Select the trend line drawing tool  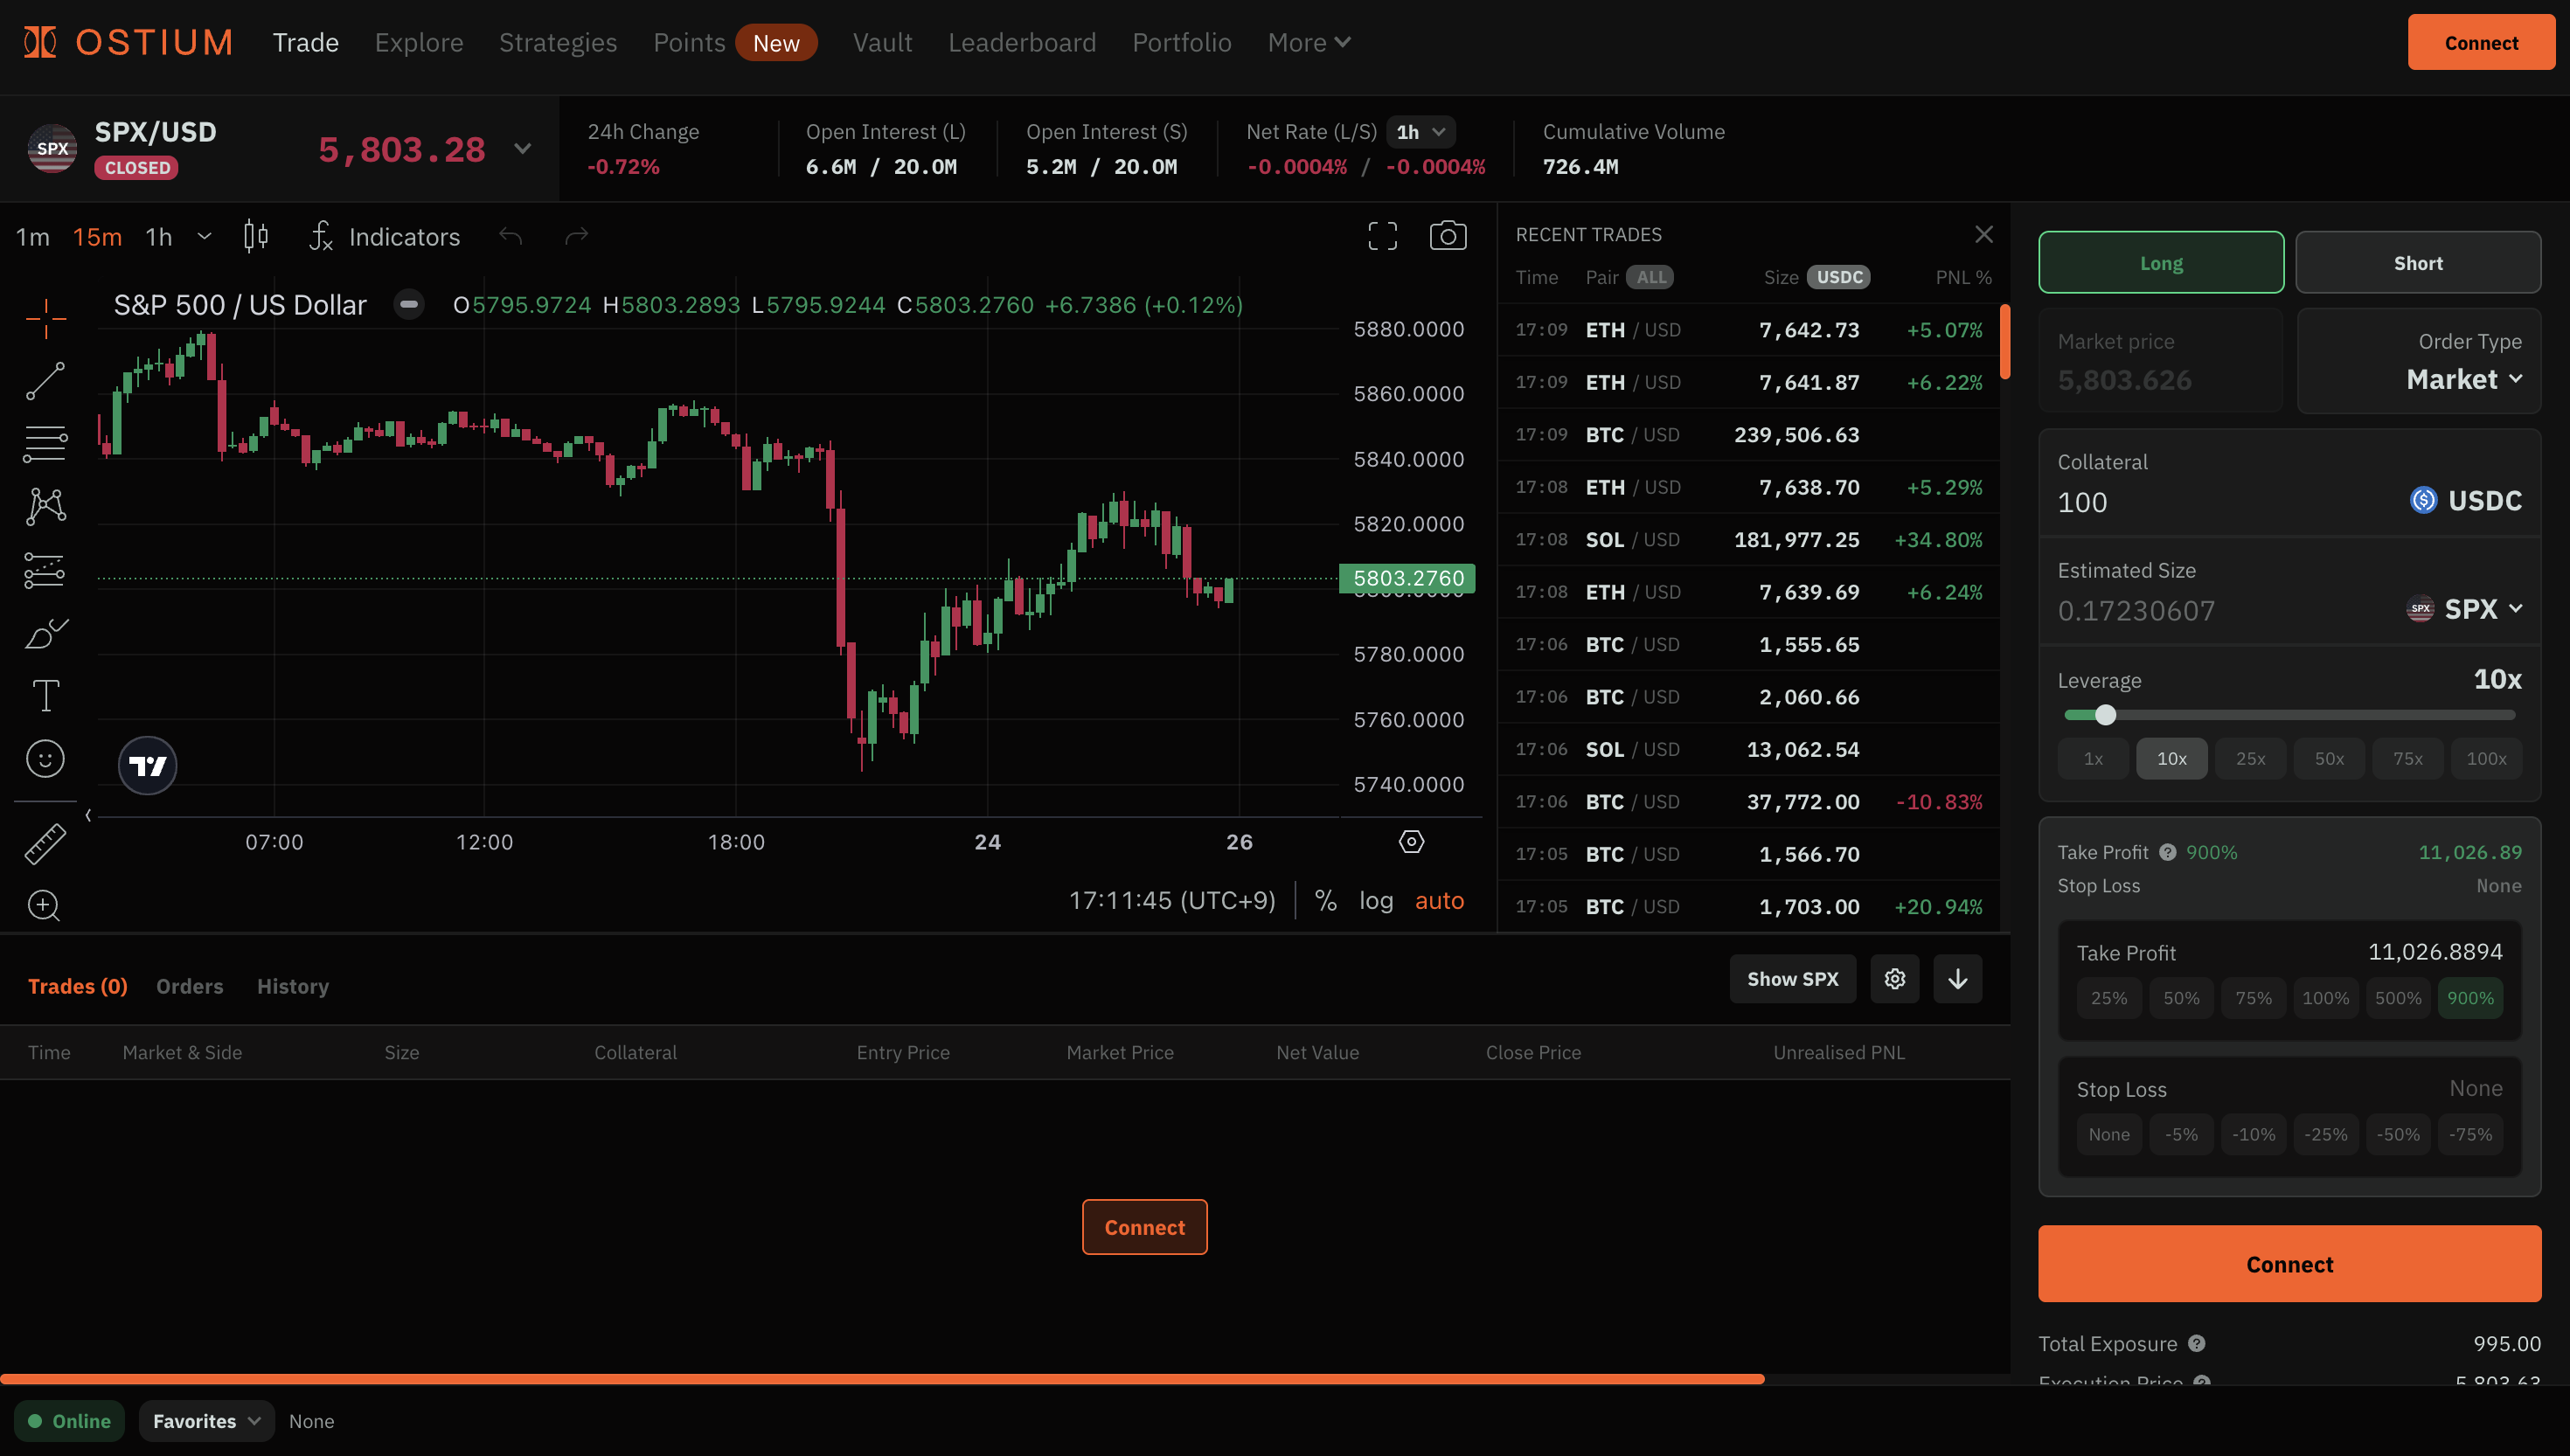point(45,381)
